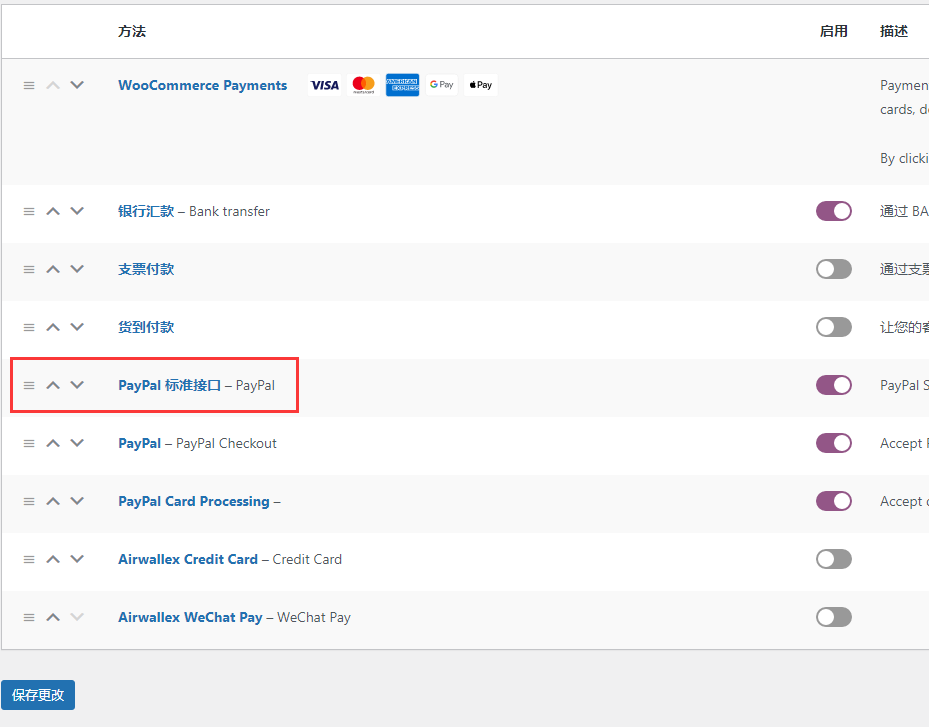Click the 保存更改 button
This screenshot has width=929, height=727.
pos(38,695)
